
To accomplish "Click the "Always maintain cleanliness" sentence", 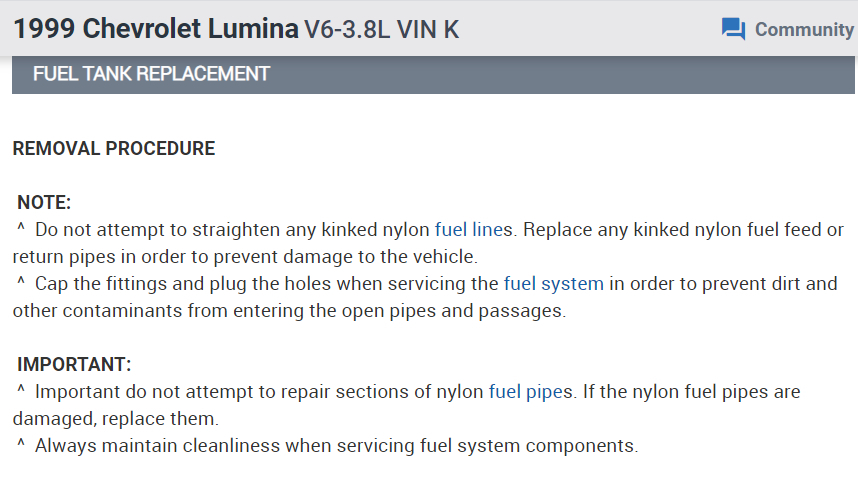I will tap(336, 445).
